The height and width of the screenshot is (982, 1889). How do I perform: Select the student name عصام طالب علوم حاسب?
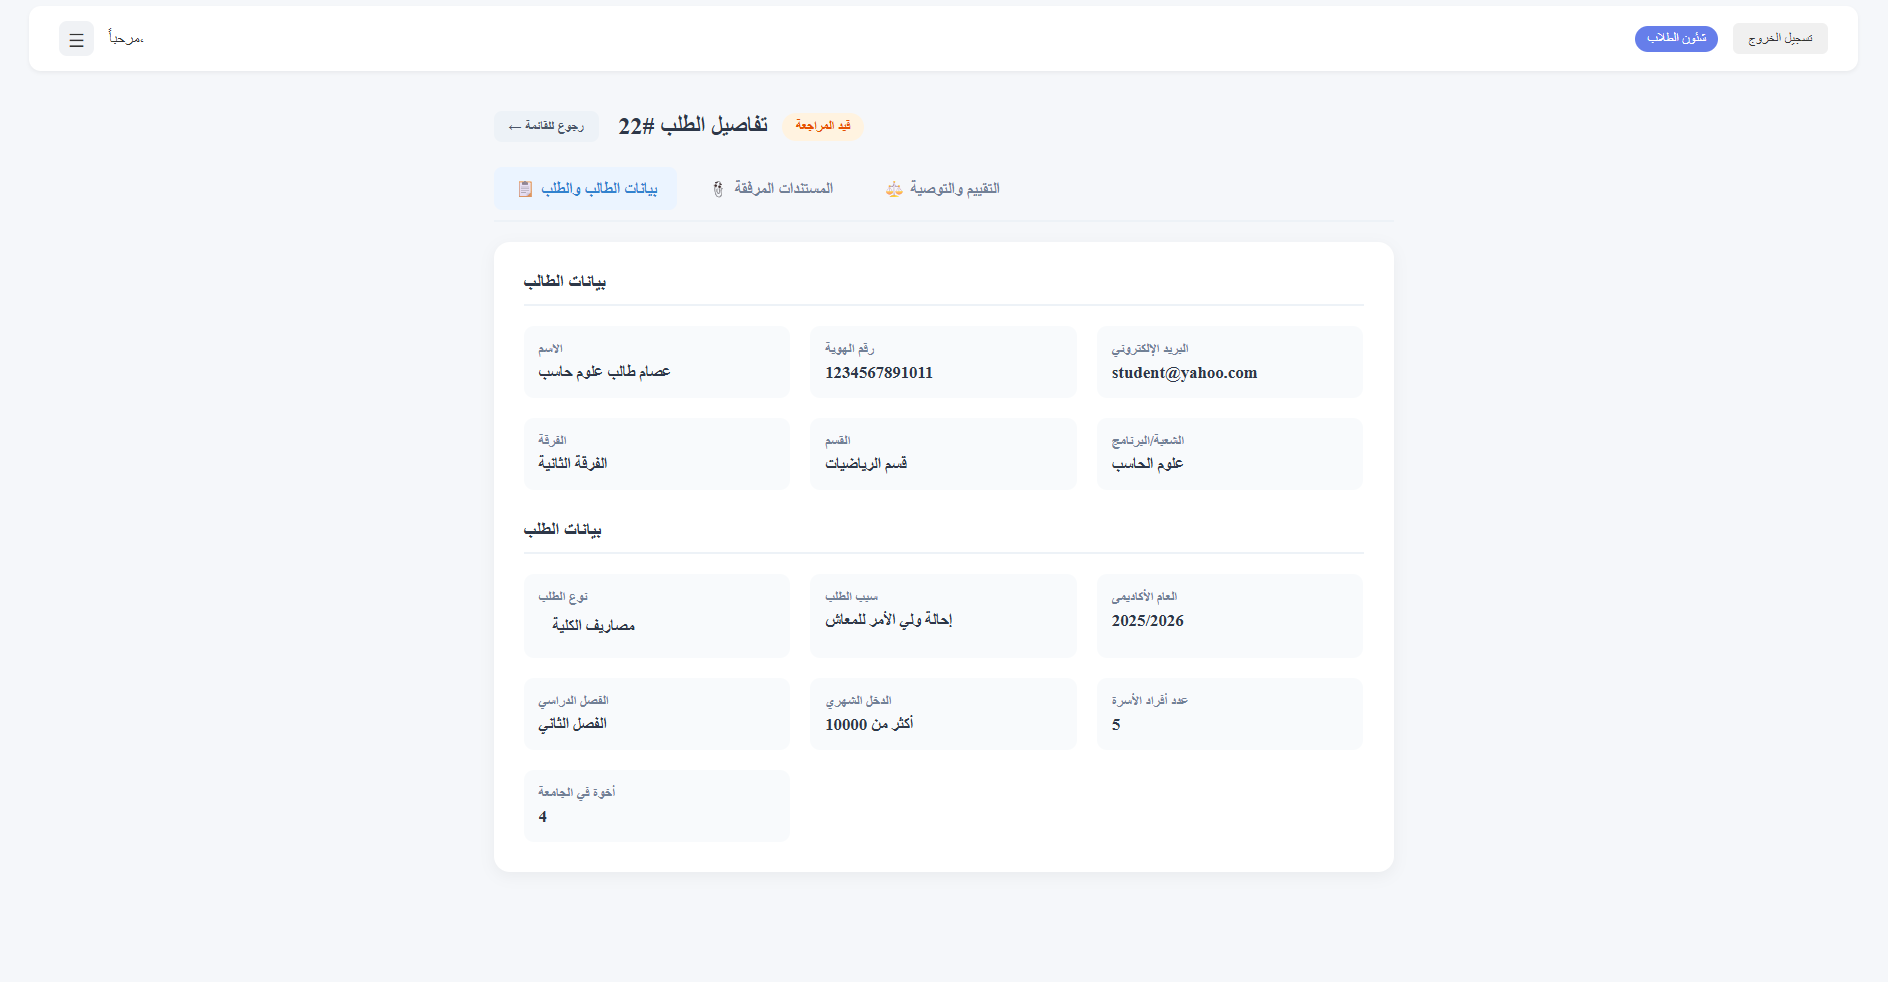pyautogui.click(x=656, y=362)
